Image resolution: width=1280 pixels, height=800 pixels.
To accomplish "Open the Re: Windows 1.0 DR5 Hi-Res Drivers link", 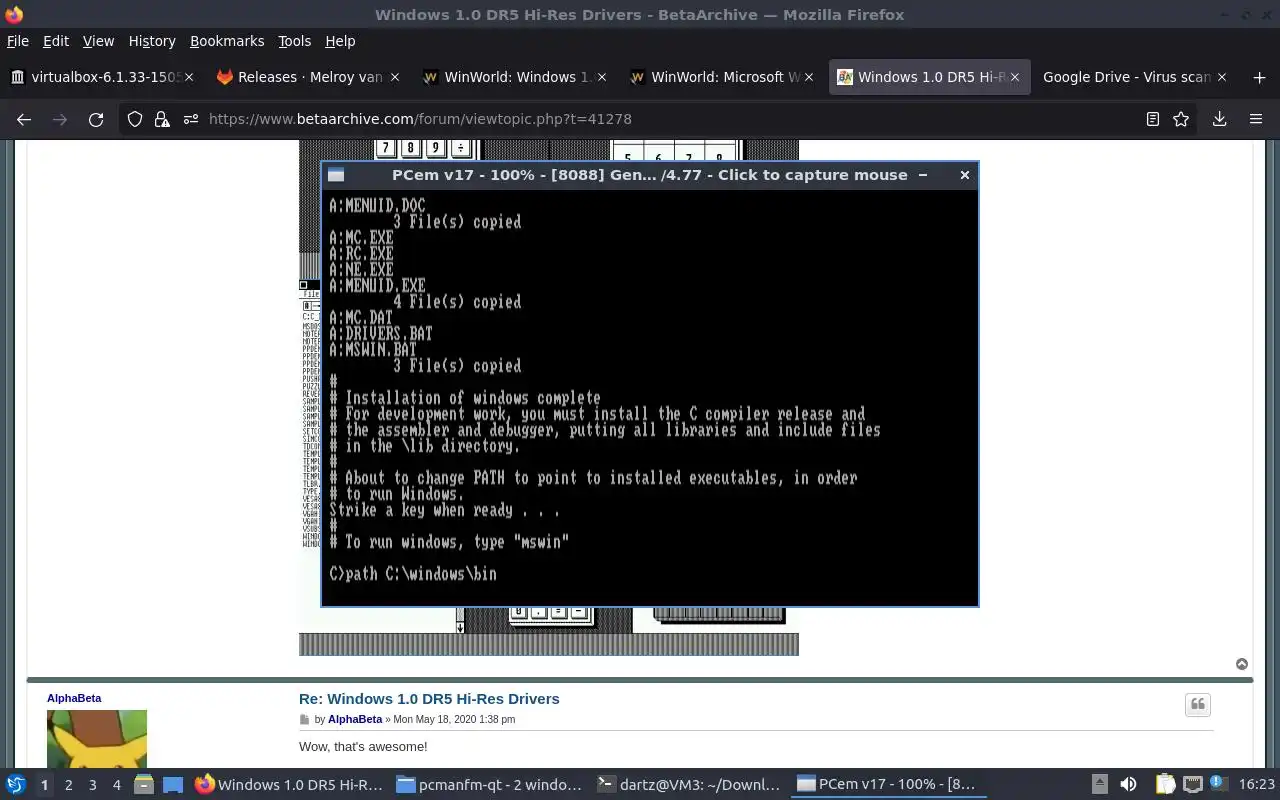I will [429, 699].
